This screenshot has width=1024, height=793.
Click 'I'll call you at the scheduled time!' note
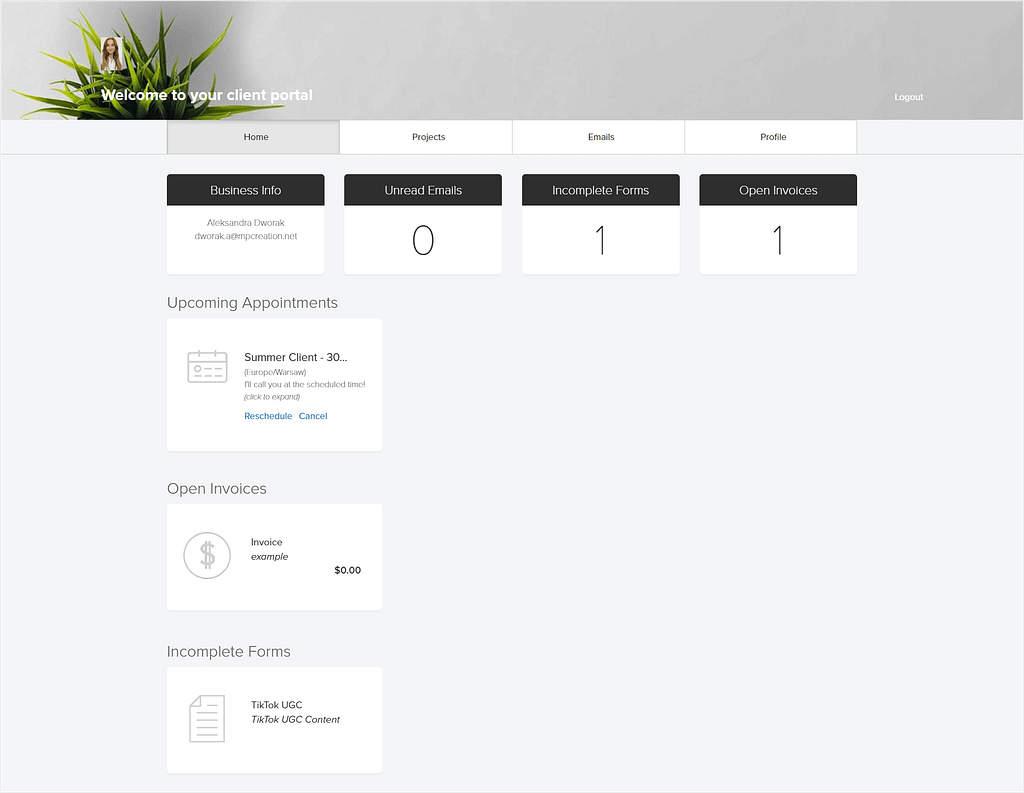[x=304, y=384]
